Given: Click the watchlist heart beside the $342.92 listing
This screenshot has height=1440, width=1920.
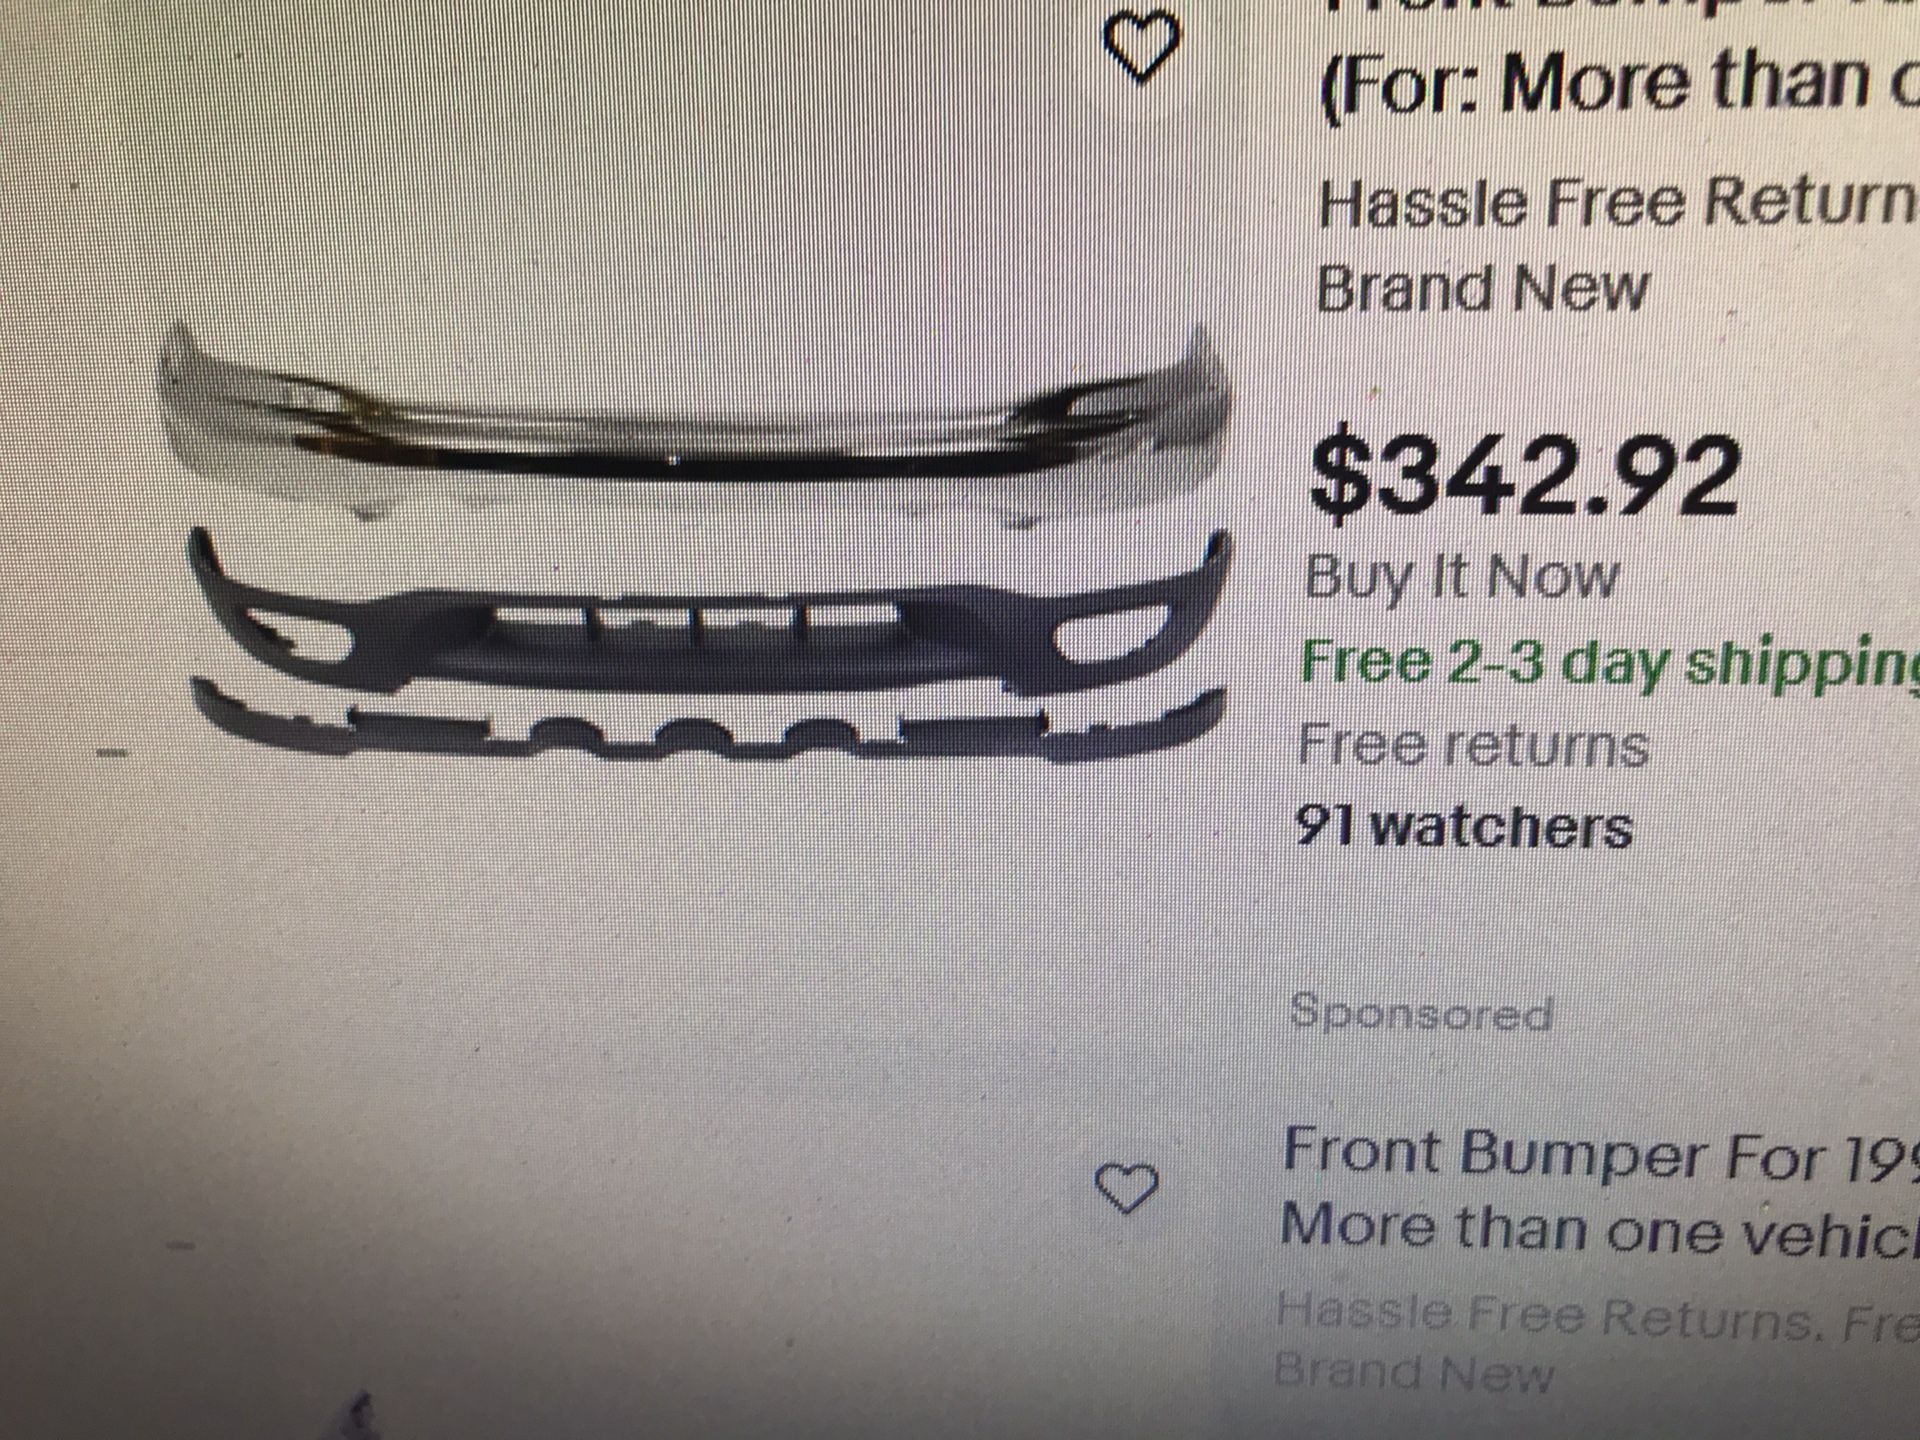Looking at the screenshot, I should (x=1140, y=47).
